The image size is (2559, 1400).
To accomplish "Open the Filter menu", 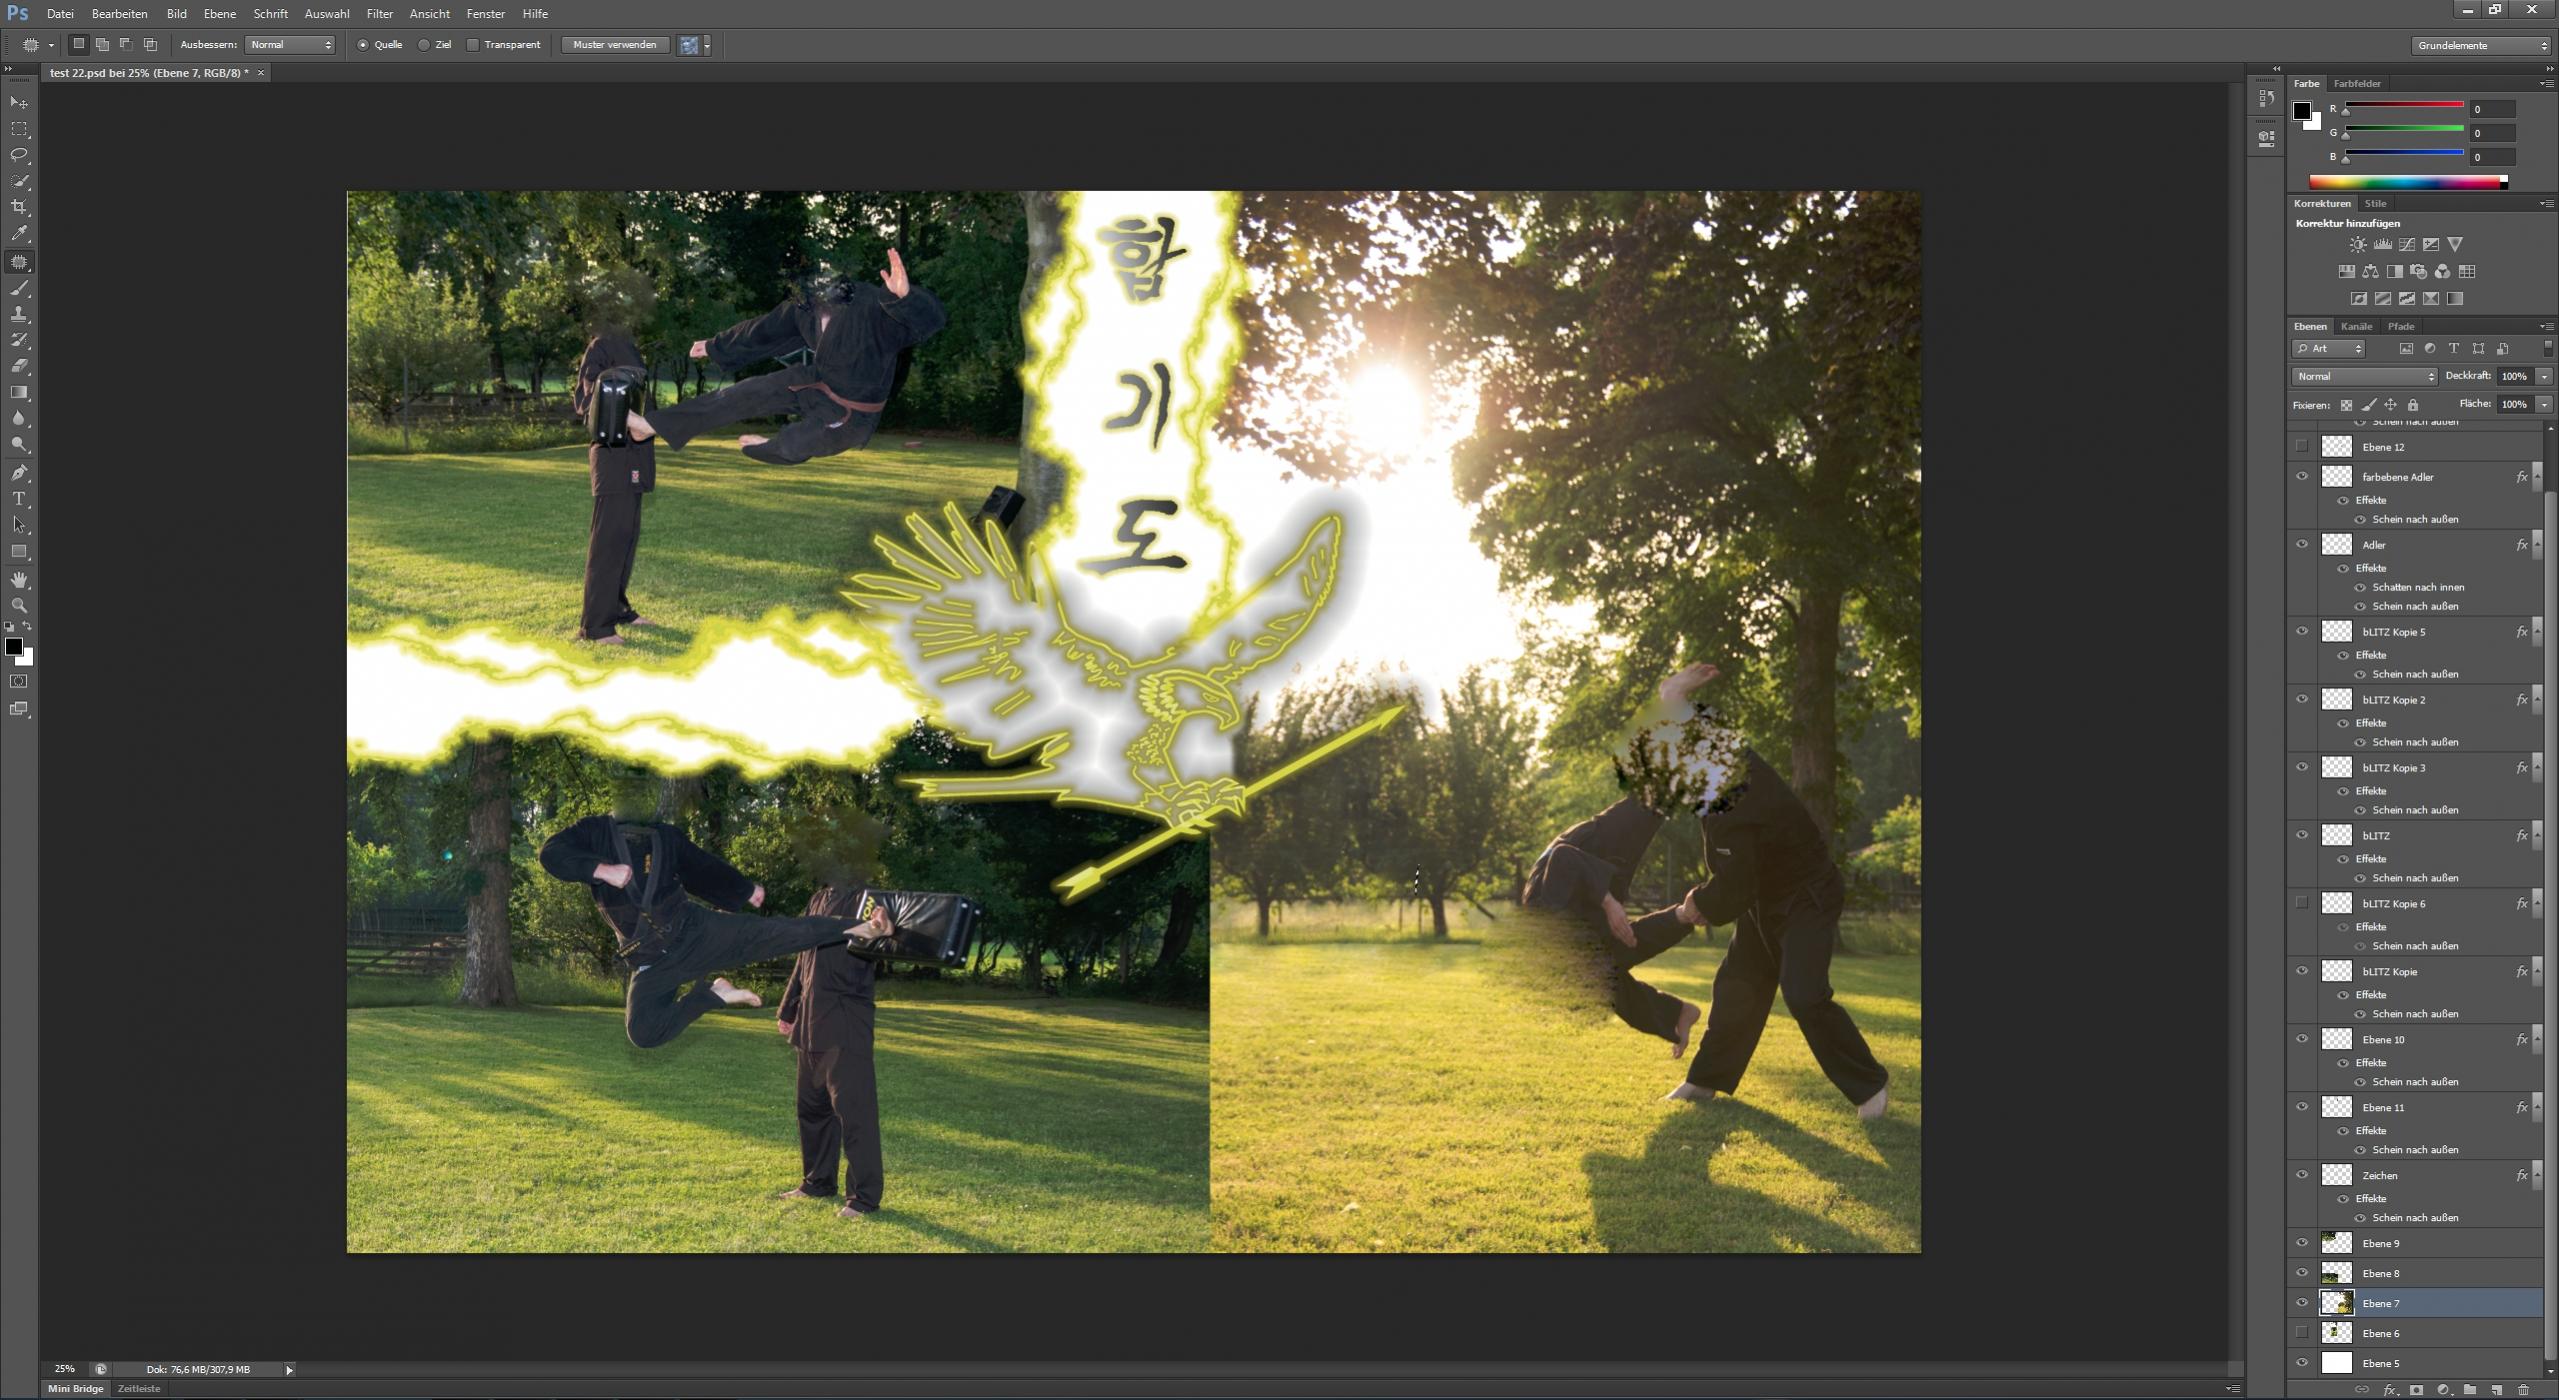I will [x=379, y=14].
